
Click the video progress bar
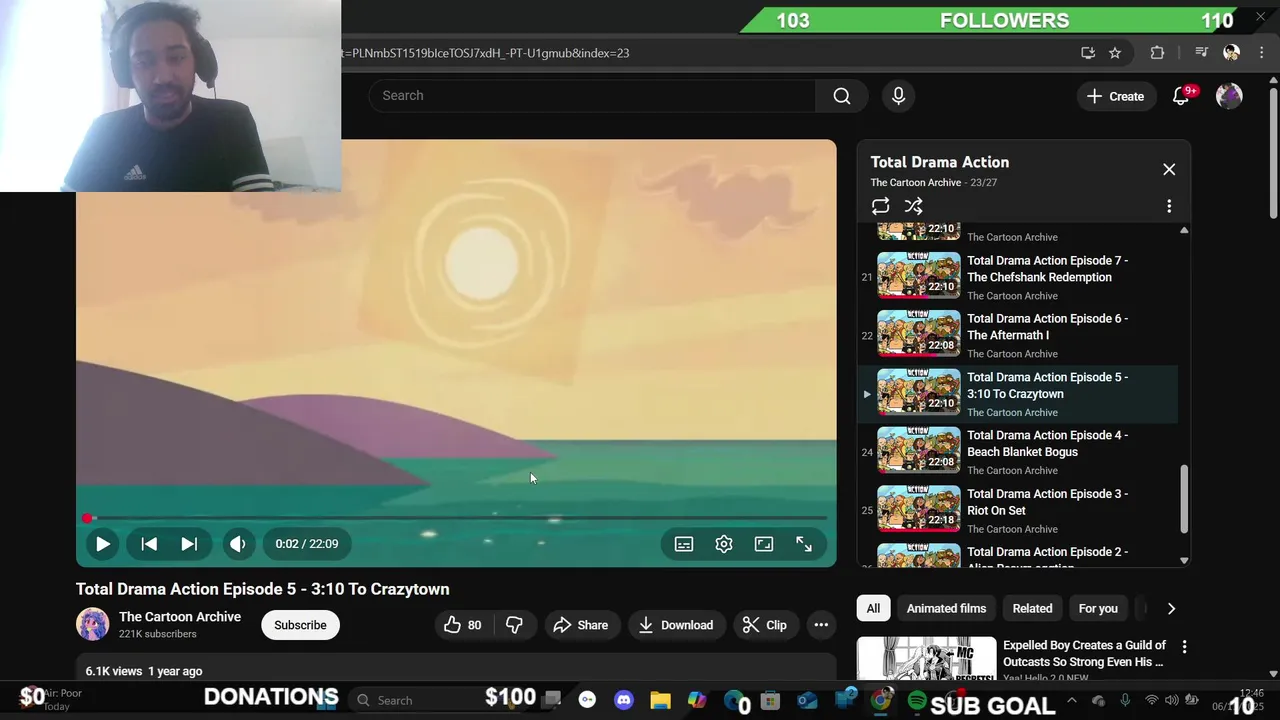coord(456,518)
